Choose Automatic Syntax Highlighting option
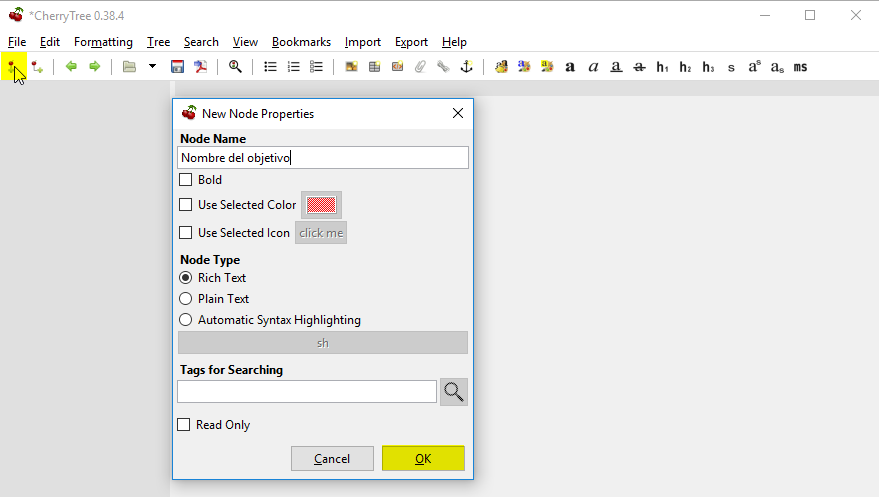This screenshot has width=879, height=497. 185,320
